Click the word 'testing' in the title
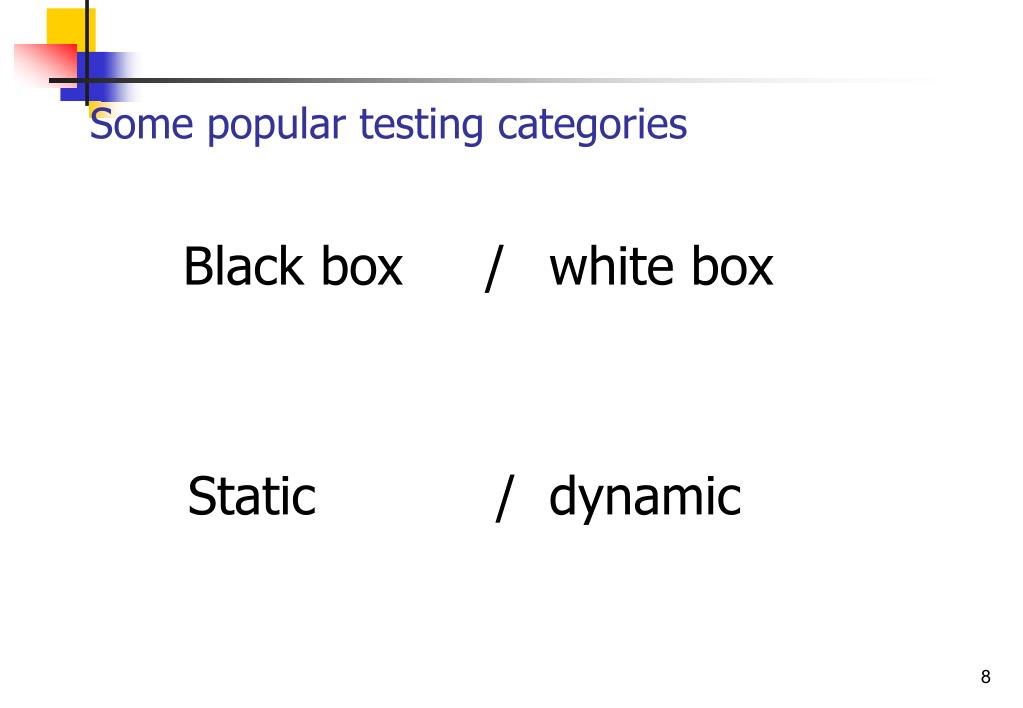 pyautogui.click(x=421, y=125)
